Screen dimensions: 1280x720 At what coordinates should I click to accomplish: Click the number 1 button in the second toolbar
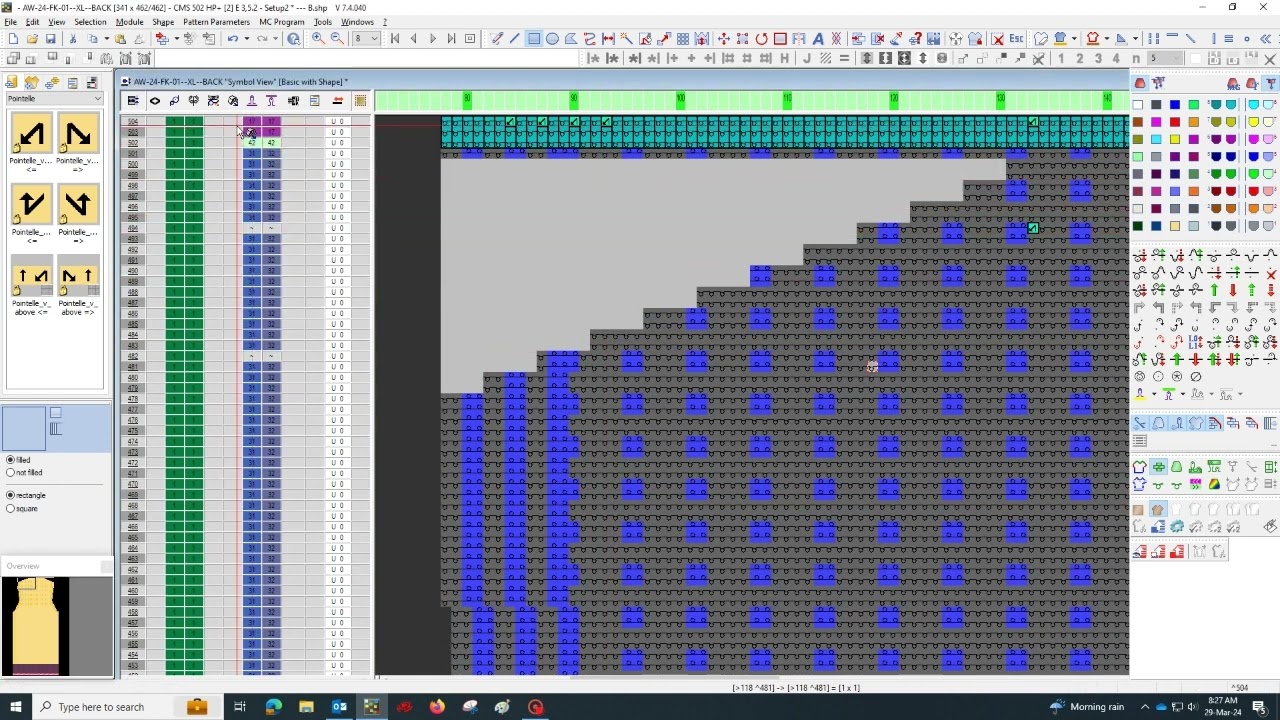pos(1060,59)
